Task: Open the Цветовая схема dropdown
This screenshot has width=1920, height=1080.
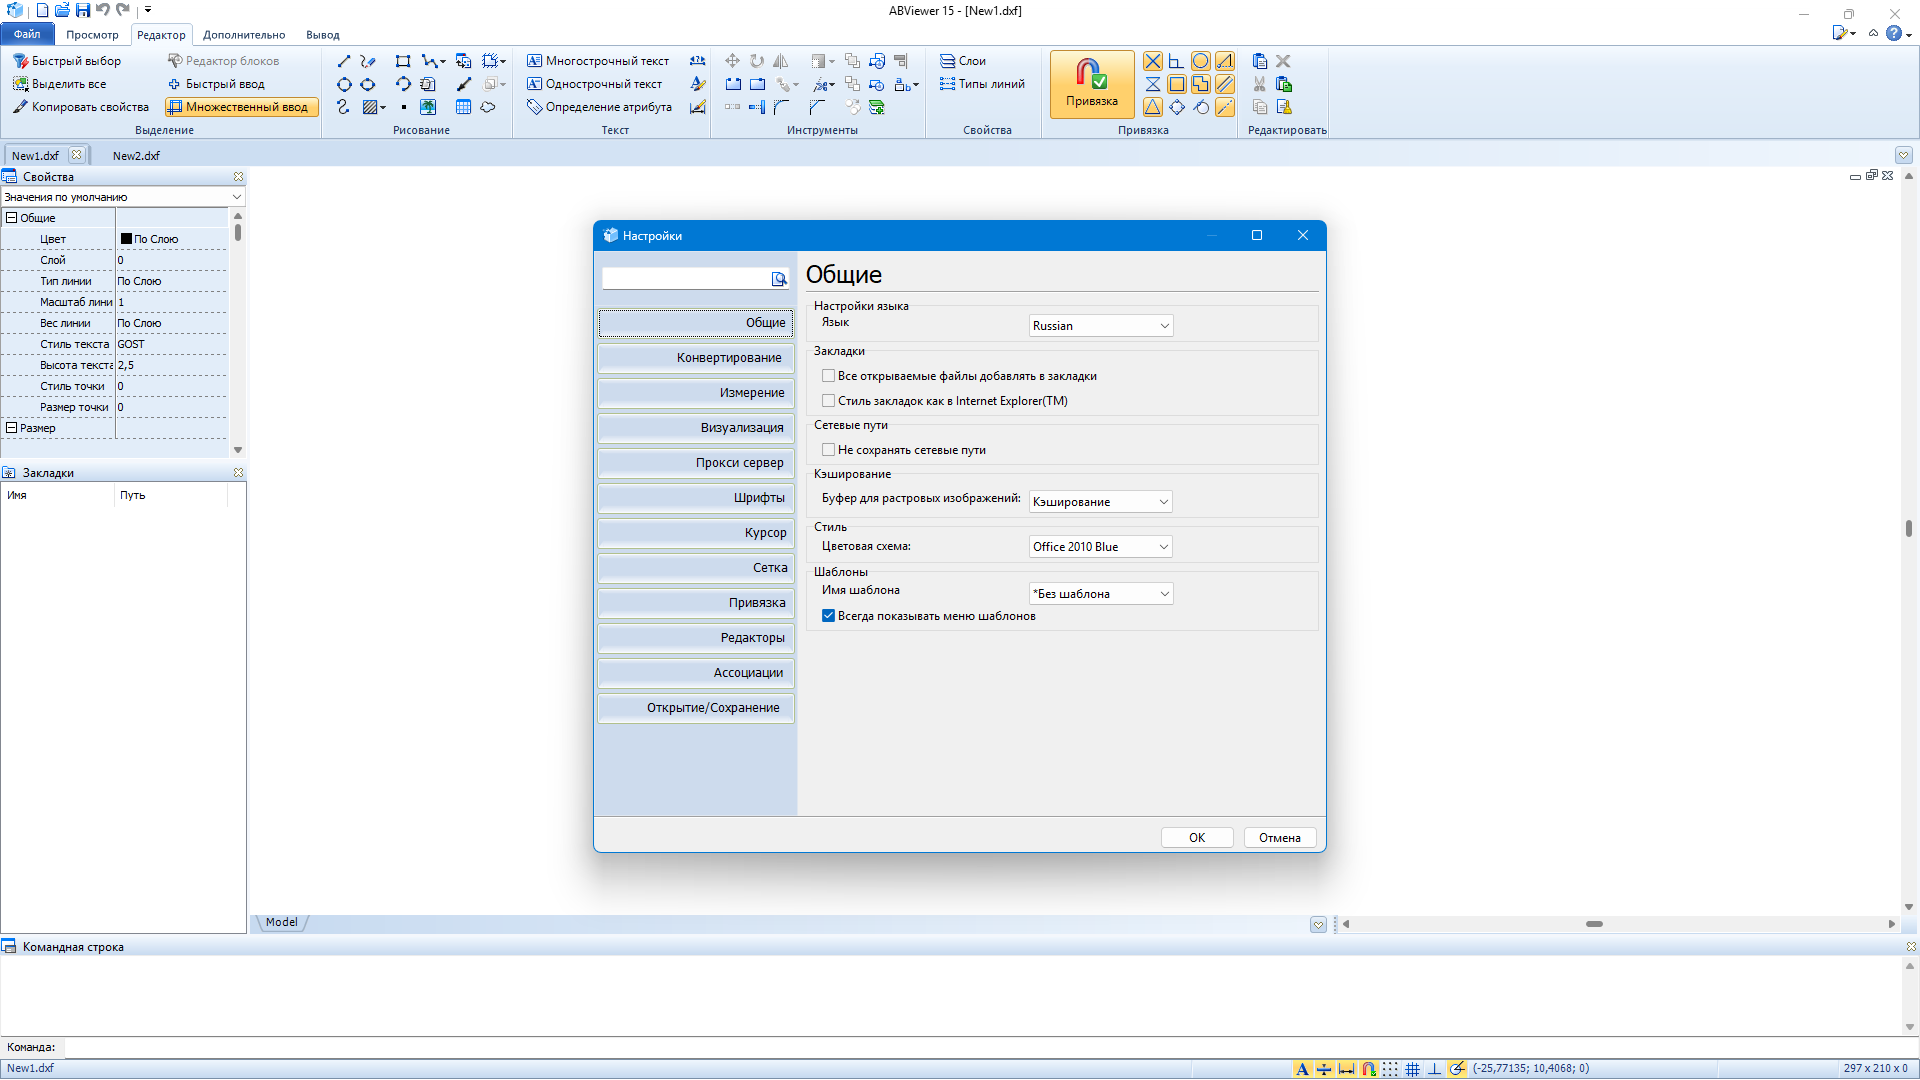Action: tap(1100, 547)
